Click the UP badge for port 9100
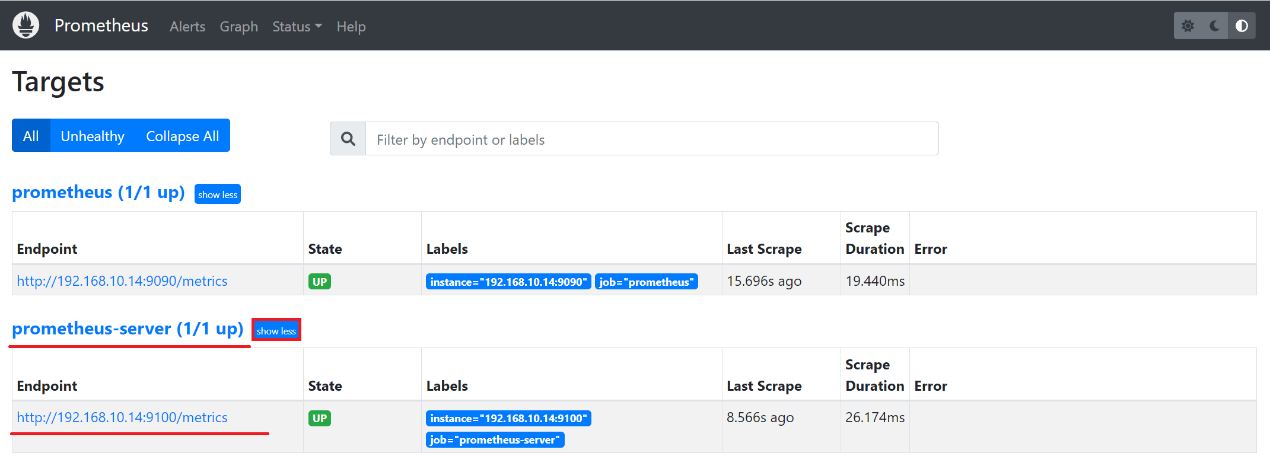 click(320, 418)
